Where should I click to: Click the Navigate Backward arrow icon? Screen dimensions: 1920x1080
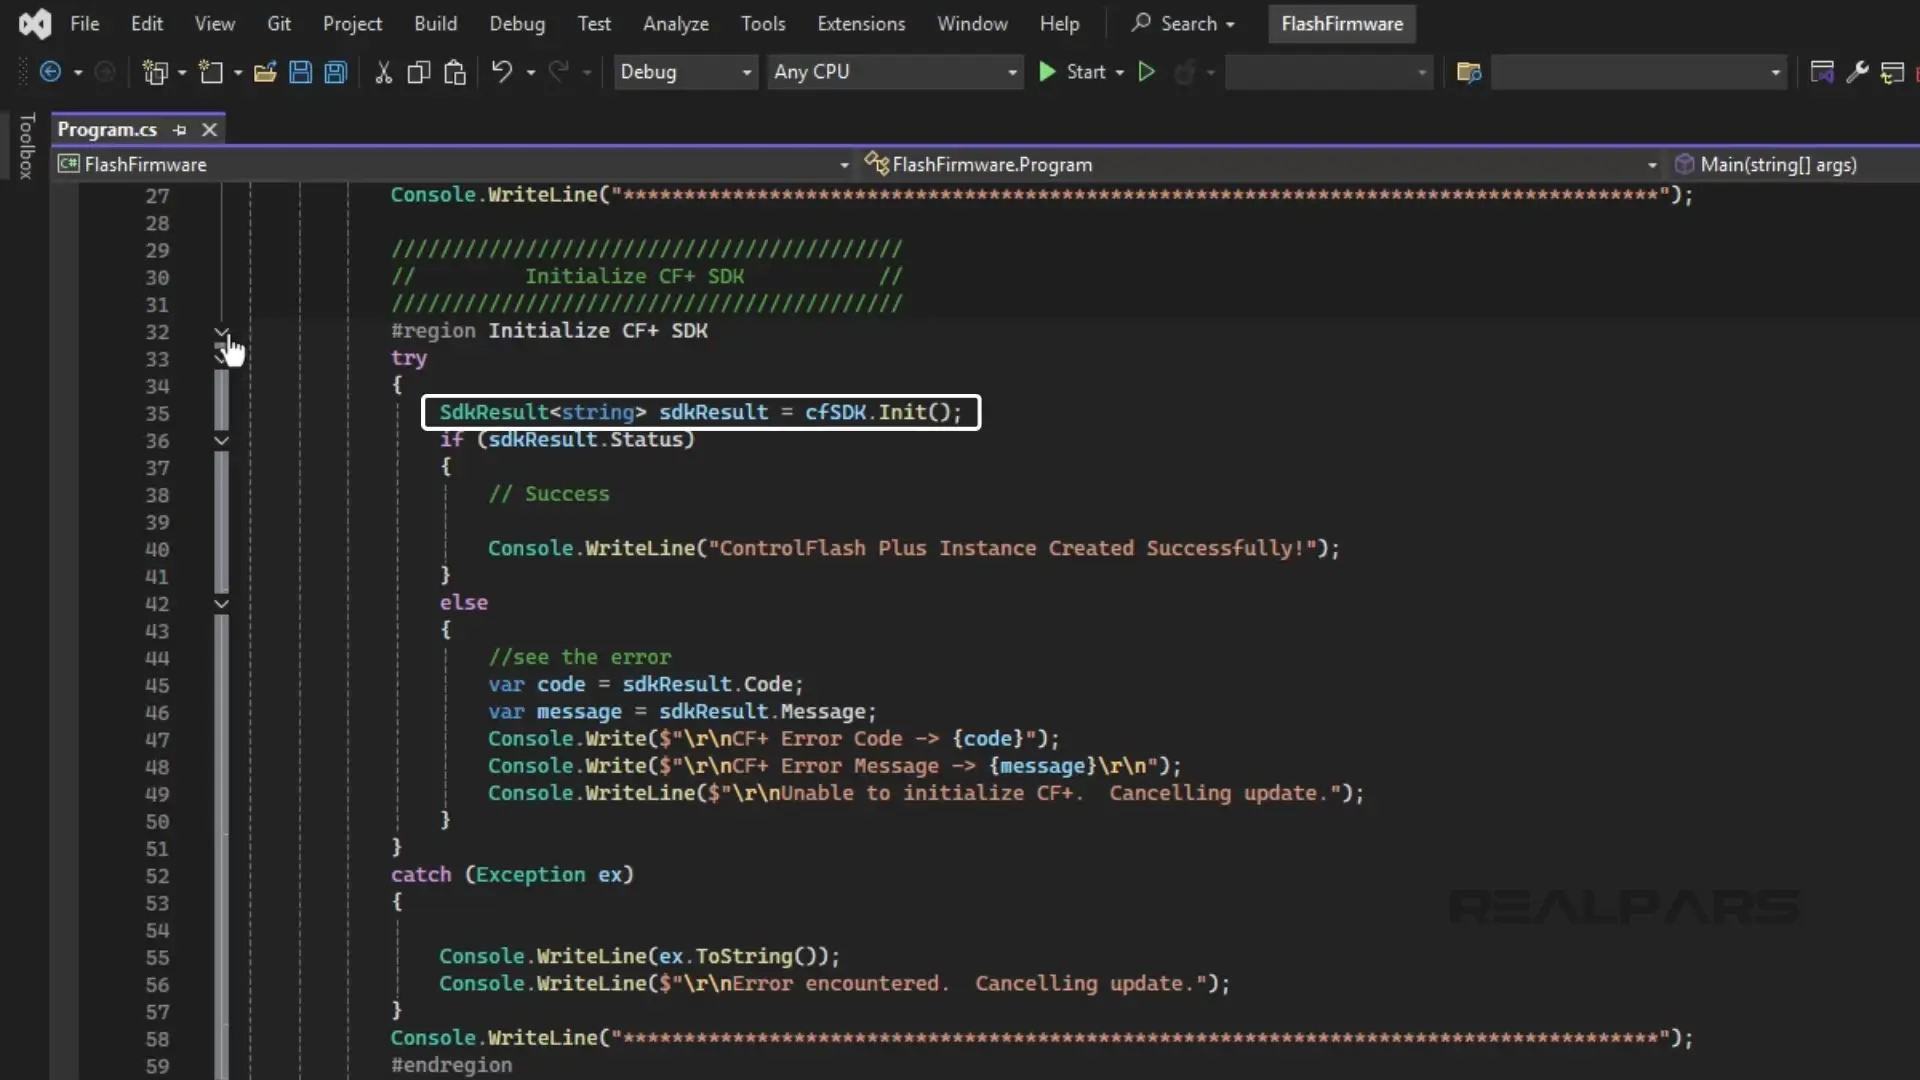50,72
